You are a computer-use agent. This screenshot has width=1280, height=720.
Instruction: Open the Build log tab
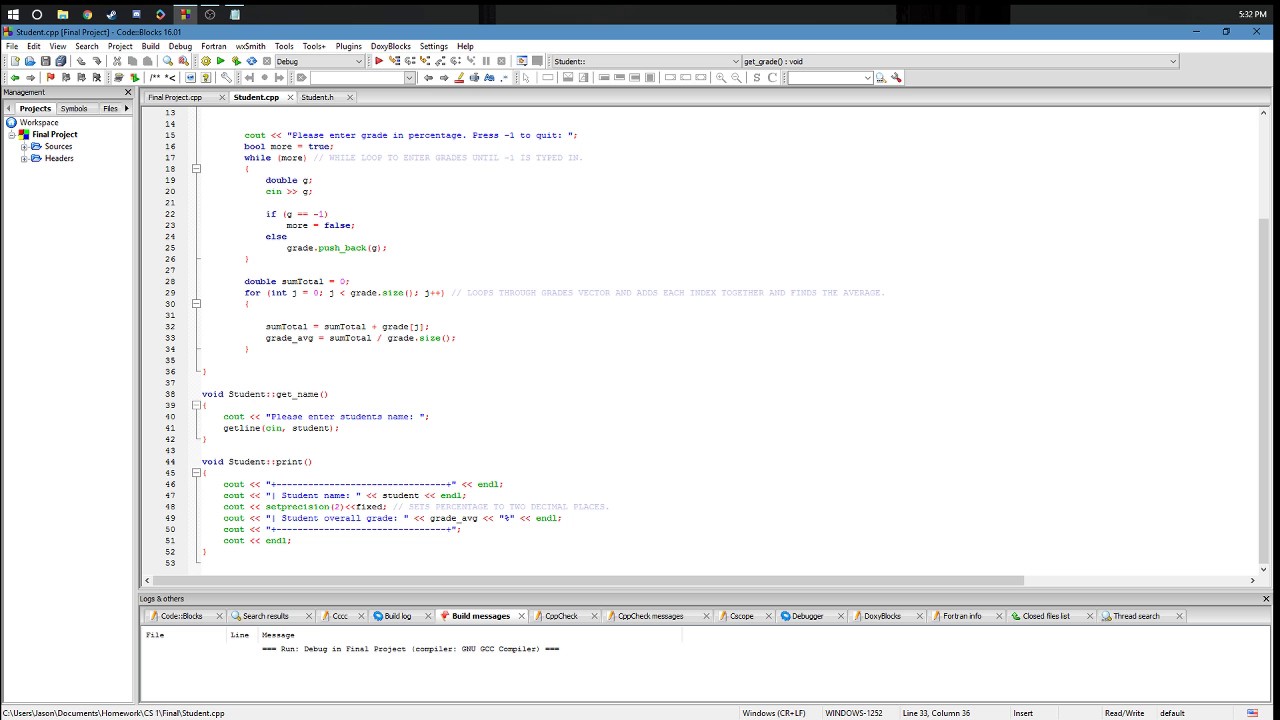pos(397,616)
